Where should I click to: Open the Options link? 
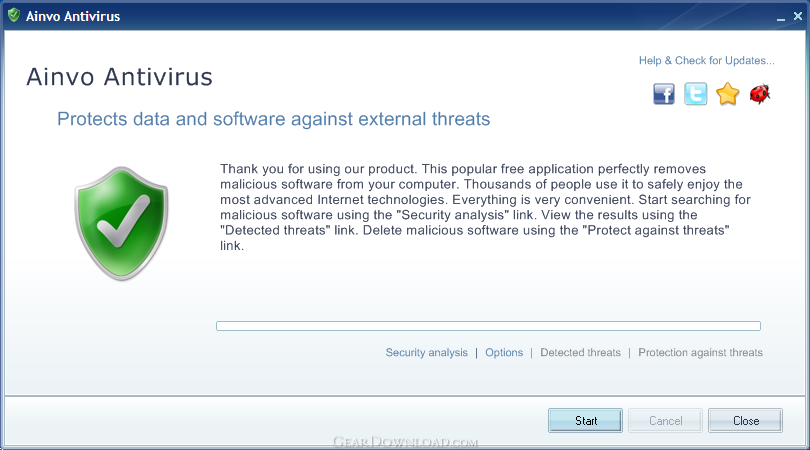click(504, 352)
